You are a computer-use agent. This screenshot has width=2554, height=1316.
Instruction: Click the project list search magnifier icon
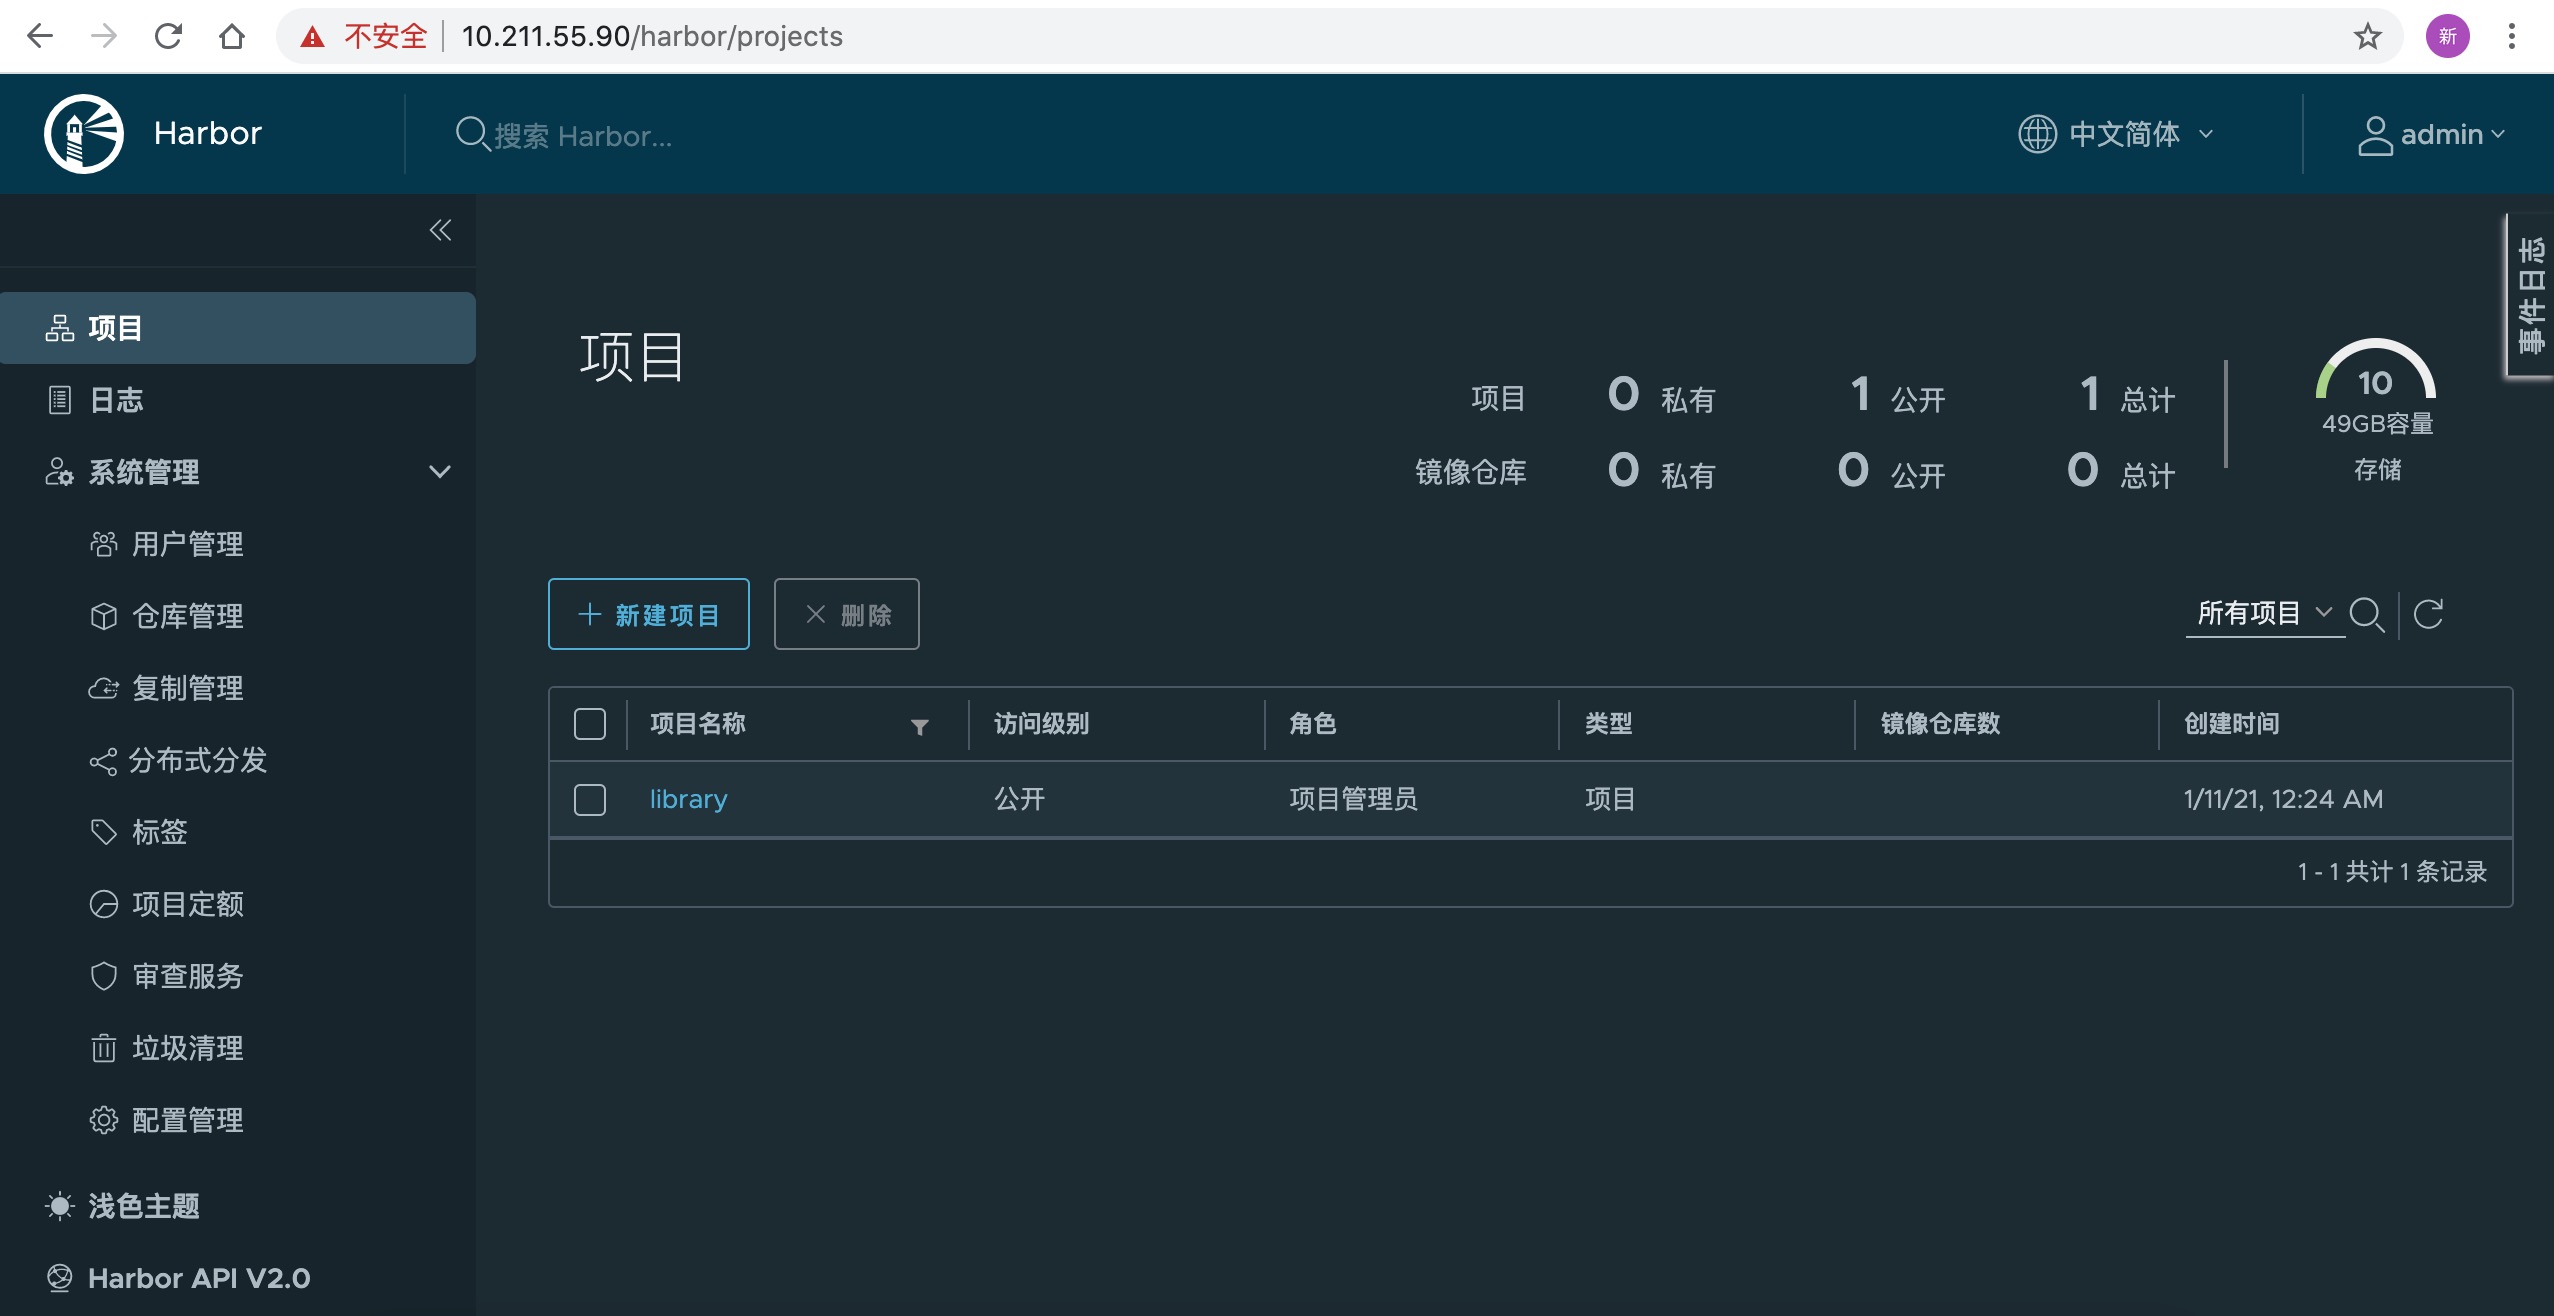click(2367, 614)
